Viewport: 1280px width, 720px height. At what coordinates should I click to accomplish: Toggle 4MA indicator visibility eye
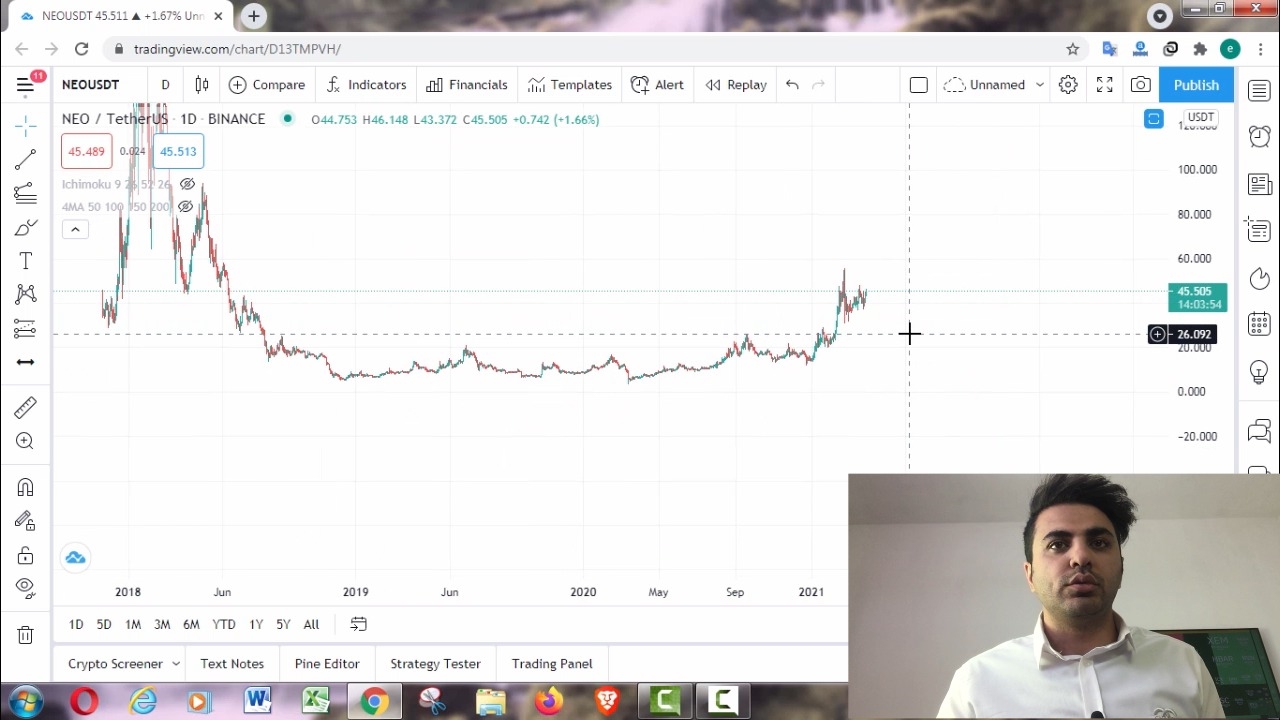click(185, 207)
